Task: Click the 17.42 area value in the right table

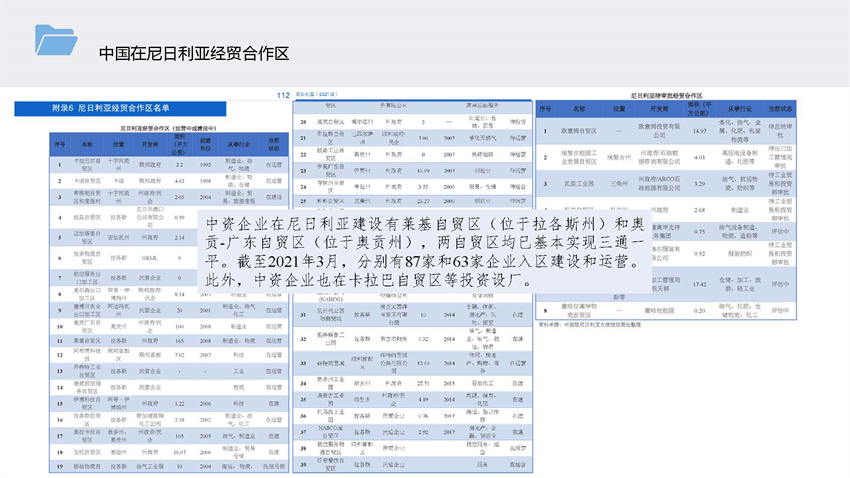Action: [x=700, y=285]
